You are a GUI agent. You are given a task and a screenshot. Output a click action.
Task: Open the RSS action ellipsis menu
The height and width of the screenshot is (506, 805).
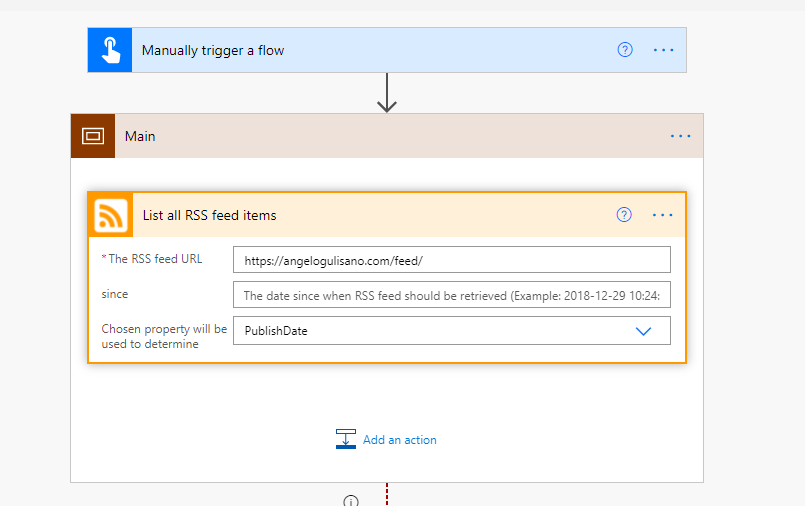click(662, 215)
